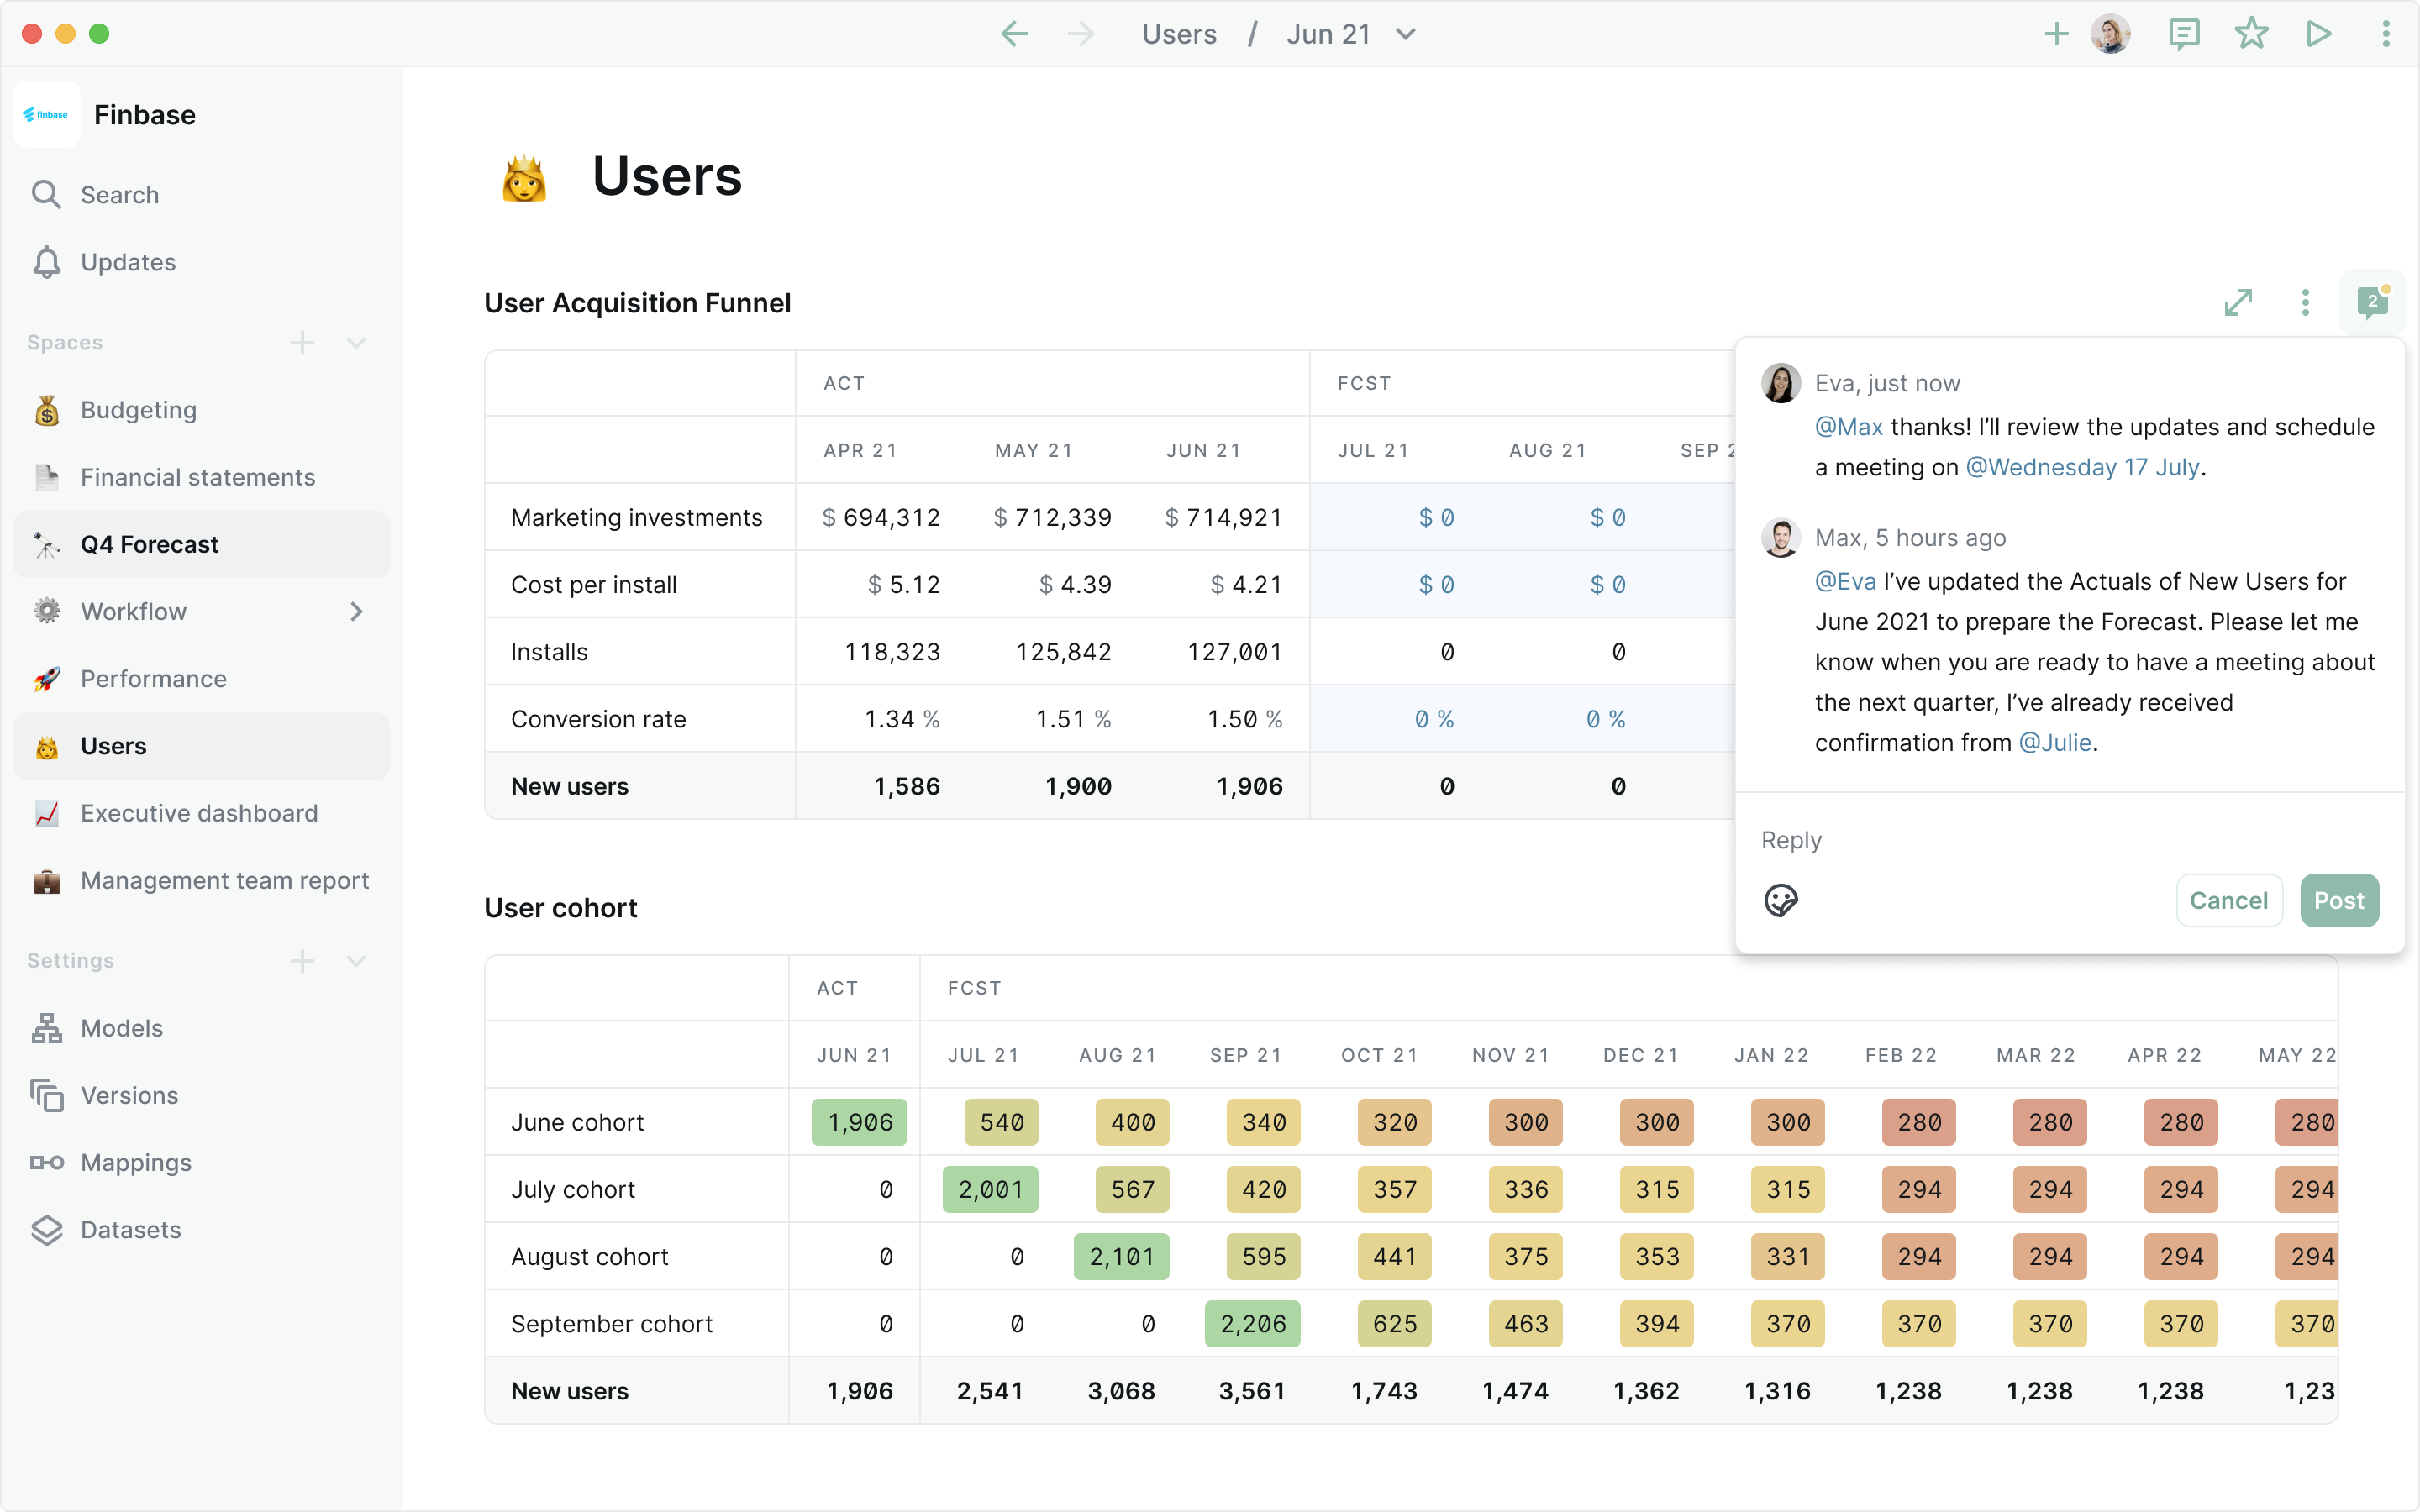This screenshot has height=1512, width=2420.
Task: Open the Budgeting space
Action: coord(139,410)
